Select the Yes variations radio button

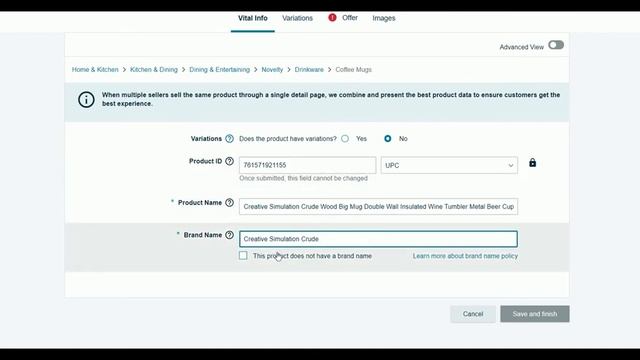tap(345, 139)
